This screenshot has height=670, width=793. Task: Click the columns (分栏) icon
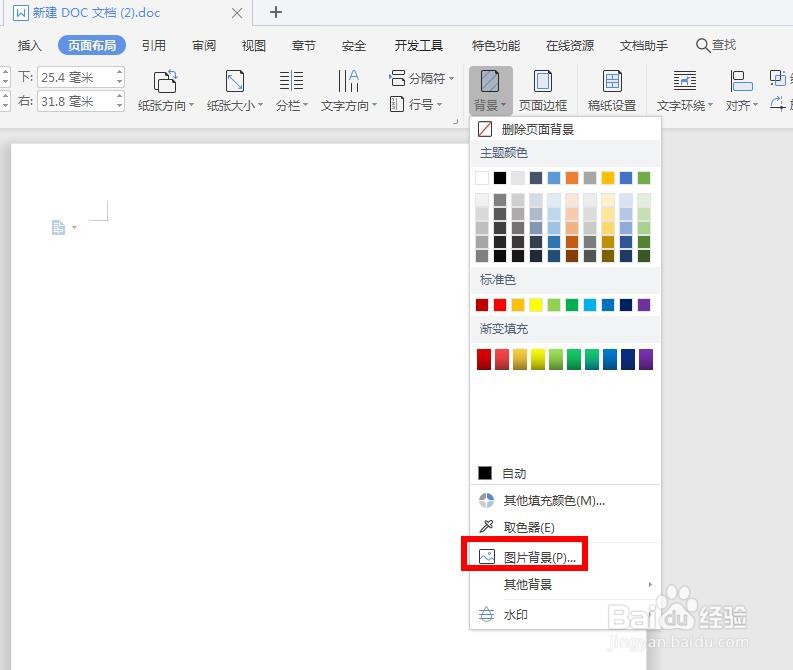pos(291,81)
